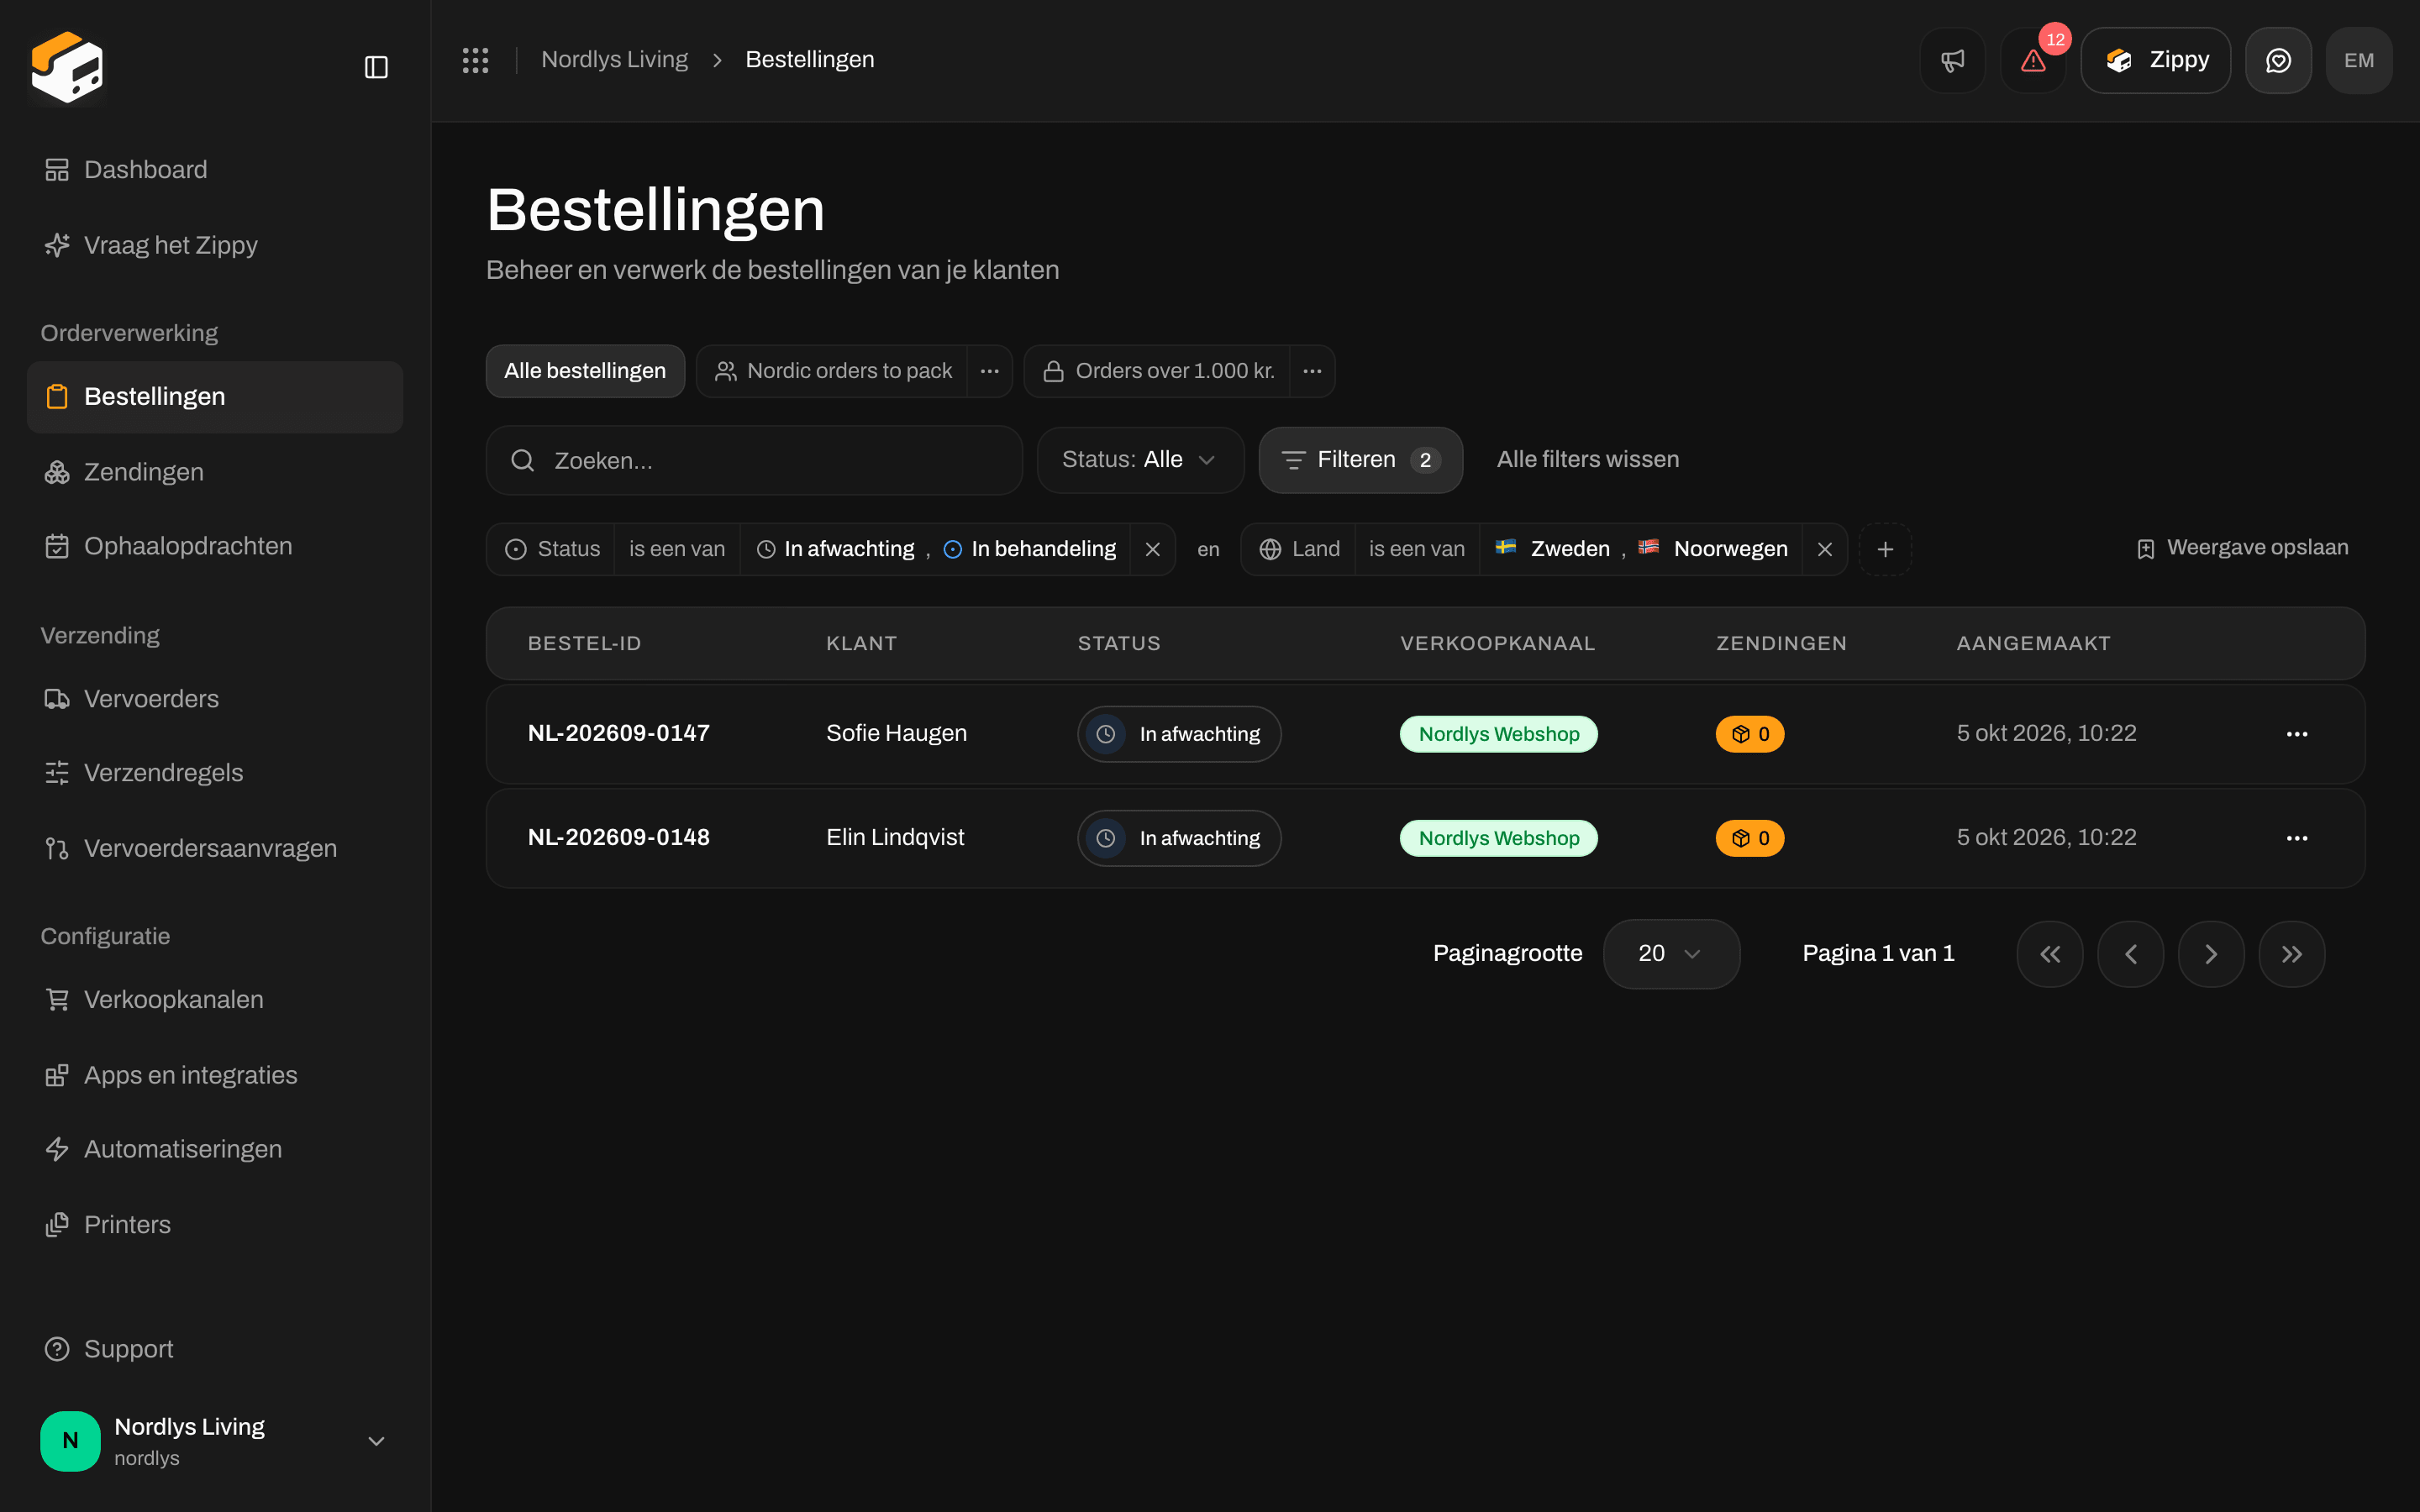The height and width of the screenshot is (1512, 2420).
Task: Open row actions menu for NL-202609-0148
Action: tap(2297, 838)
